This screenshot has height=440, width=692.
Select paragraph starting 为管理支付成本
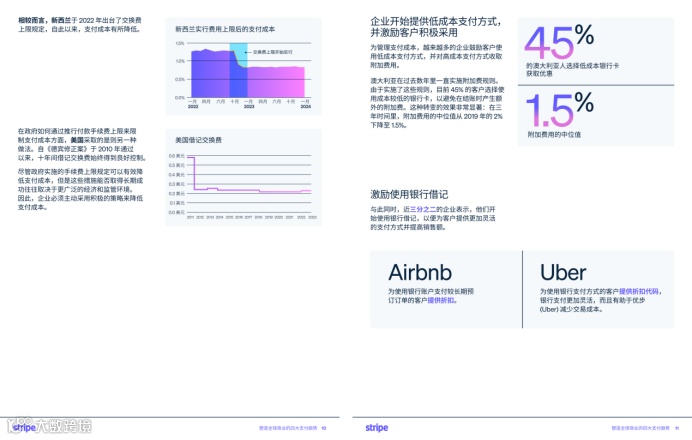click(x=436, y=56)
